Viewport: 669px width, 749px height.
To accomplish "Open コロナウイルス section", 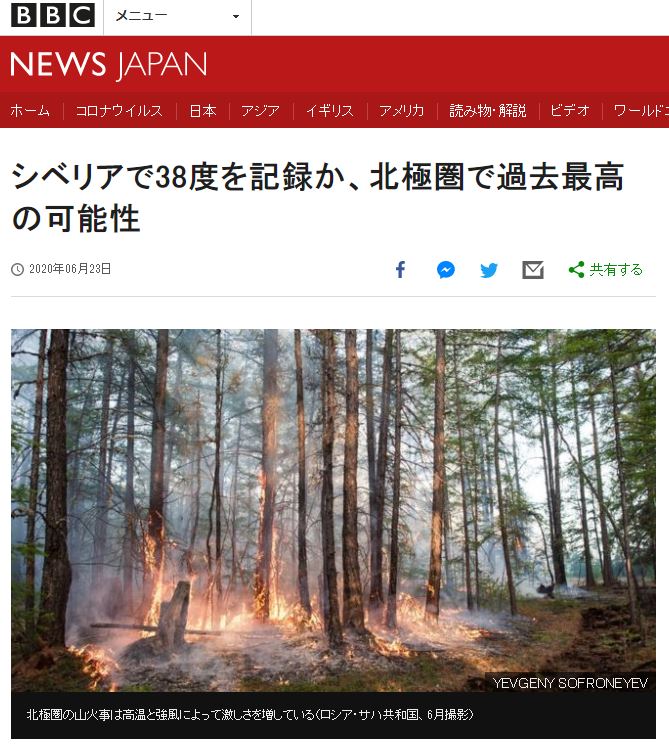I will (119, 111).
